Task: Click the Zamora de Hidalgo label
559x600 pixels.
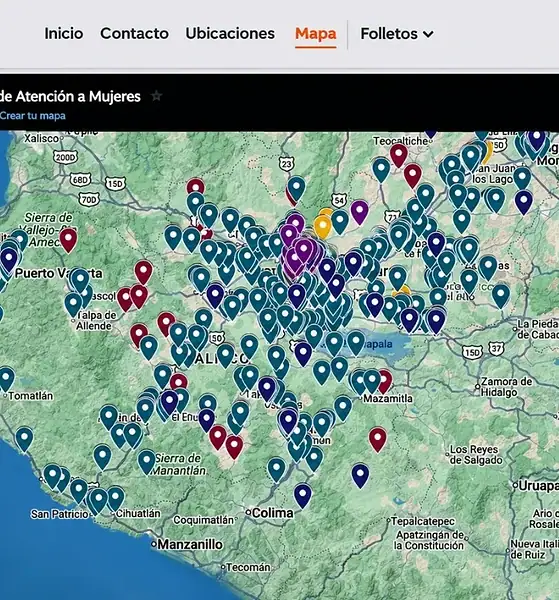Action: point(504,387)
